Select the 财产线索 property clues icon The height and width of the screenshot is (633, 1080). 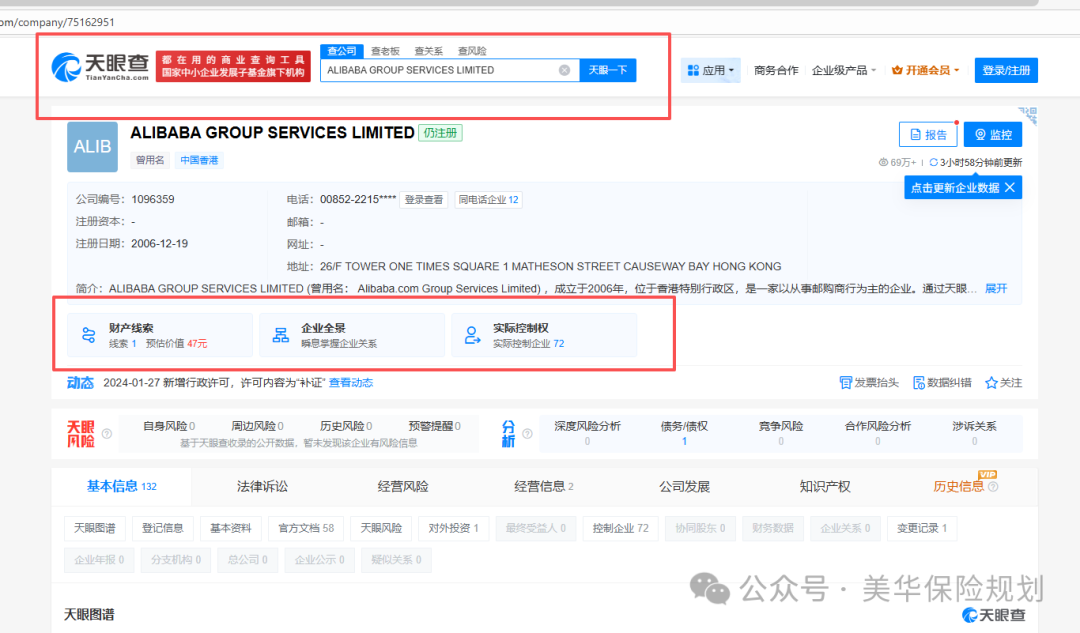[x=88, y=334]
